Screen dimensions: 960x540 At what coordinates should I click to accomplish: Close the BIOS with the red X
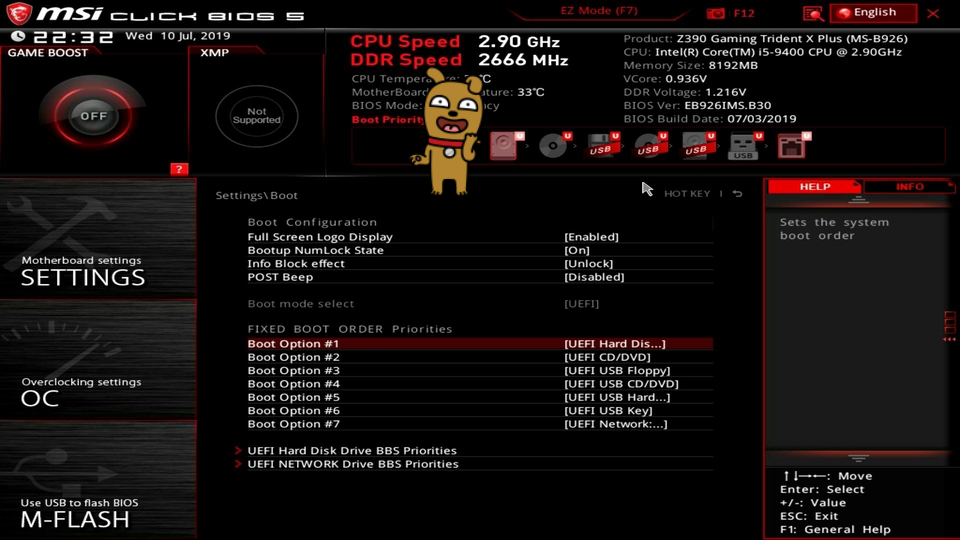pyautogui.click(x=933, y=13)
